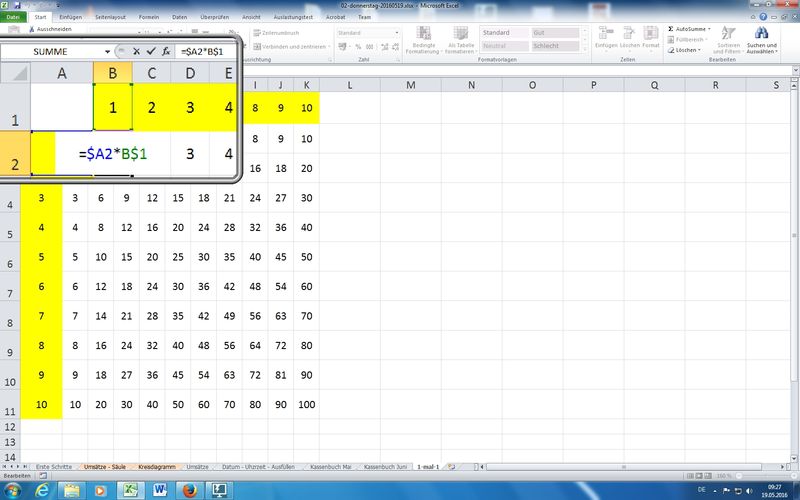
Task: Launch Internet Explorer from the taskbar
Action: pyautogui.click(x=43, y=490)
